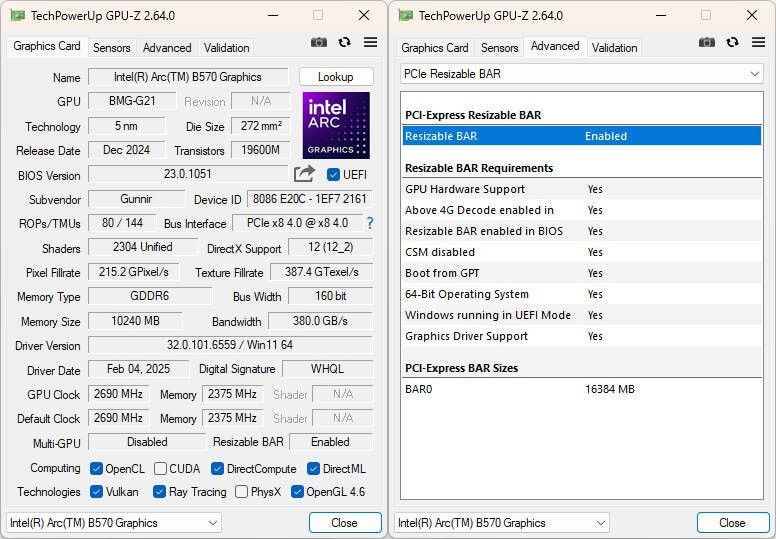Image resolution: width=776 pixels, height=539 pixels.
Task: Open the PCIe Resizable BAR dropdown
Action: click(x=582, y=74)
